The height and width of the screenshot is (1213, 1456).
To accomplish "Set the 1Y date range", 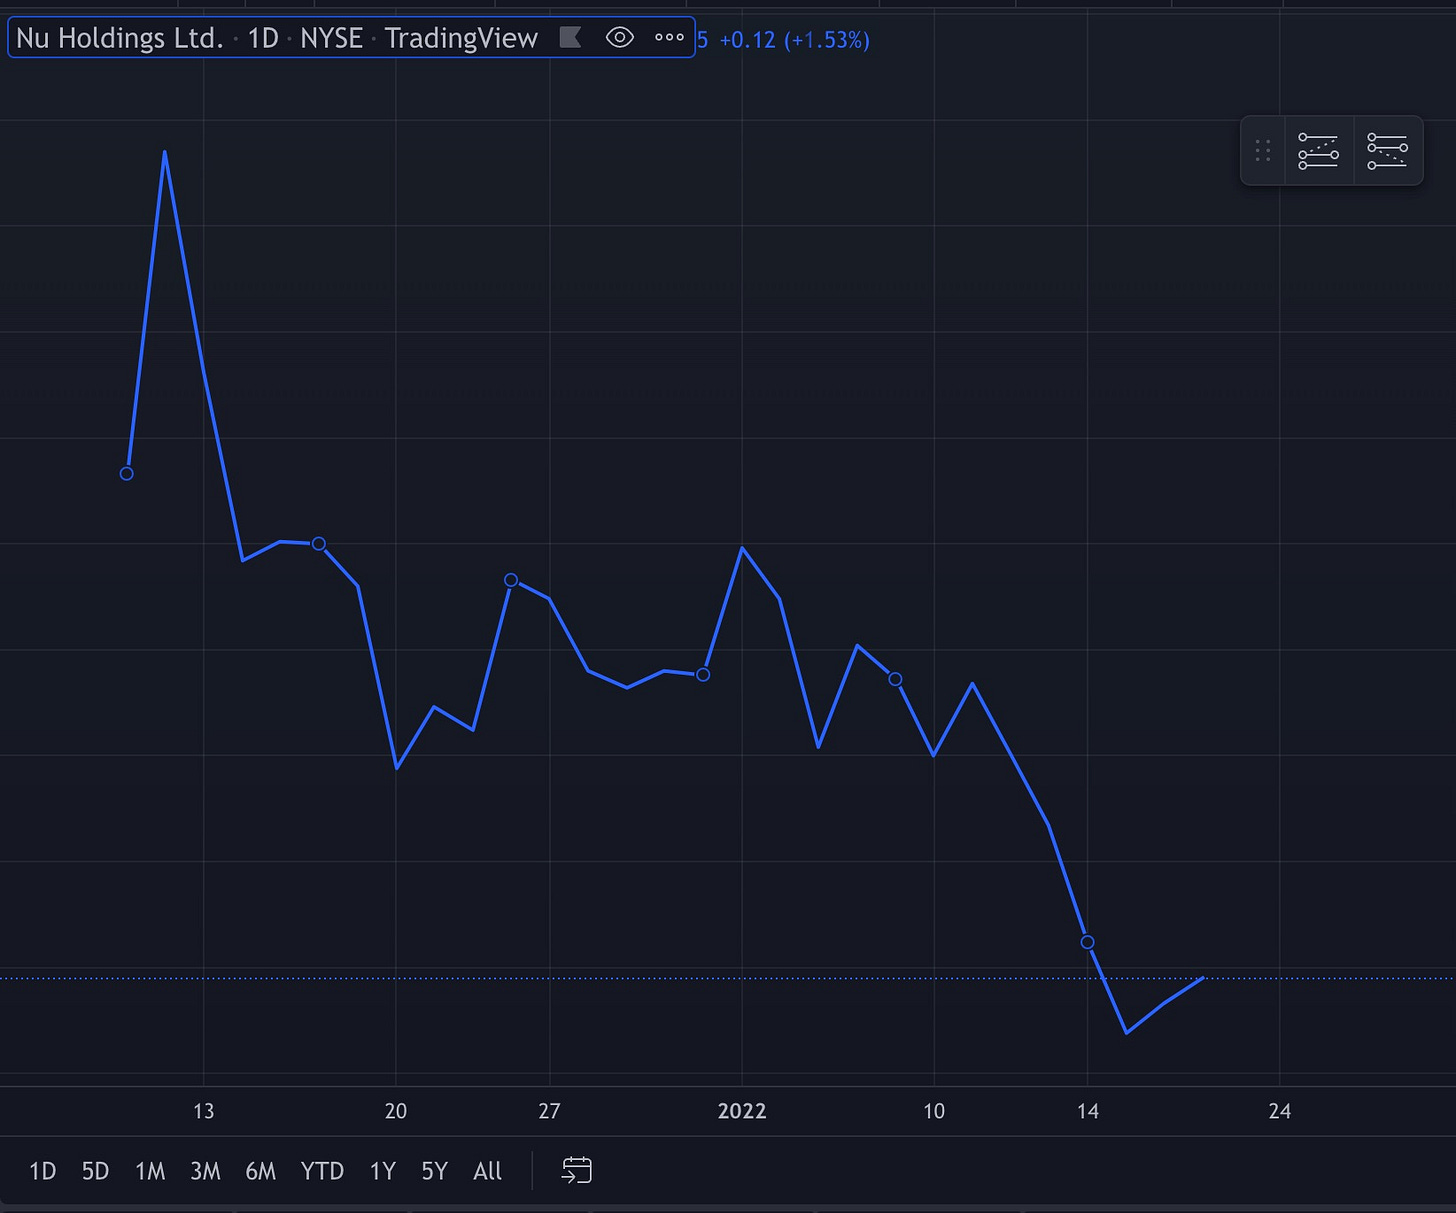I will (383, 1171).
